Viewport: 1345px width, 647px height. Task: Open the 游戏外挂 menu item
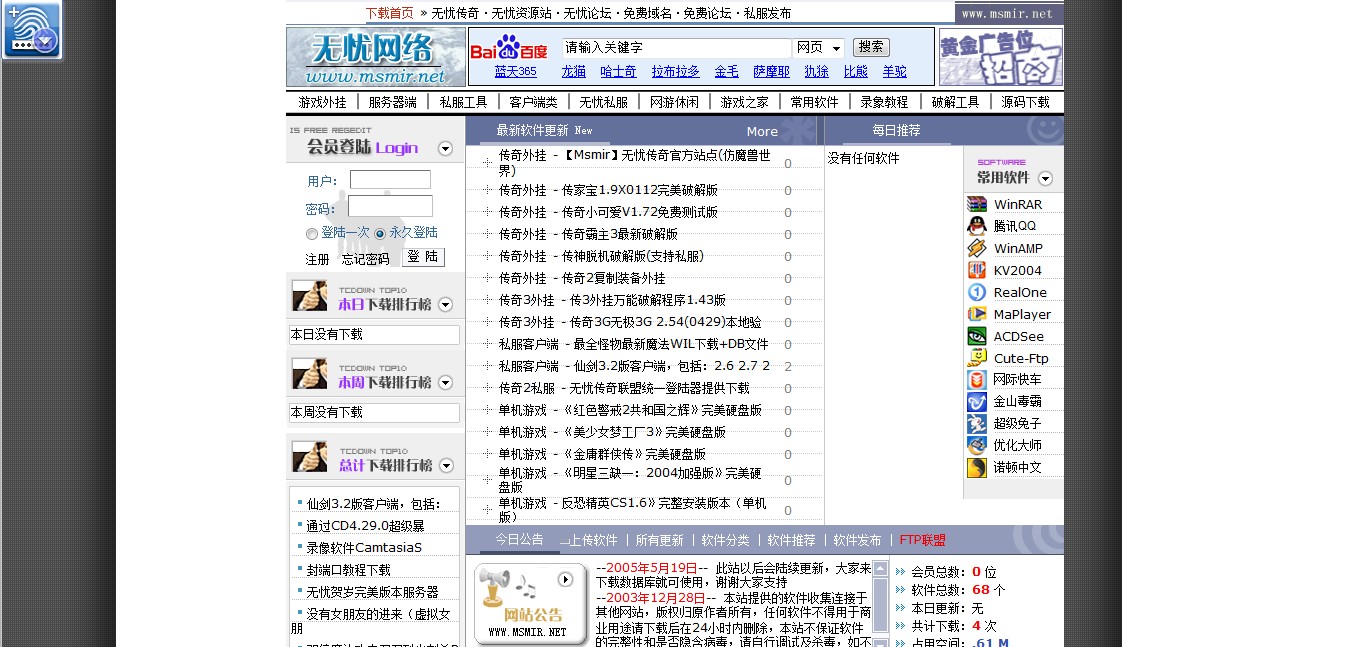click(322, 102)
